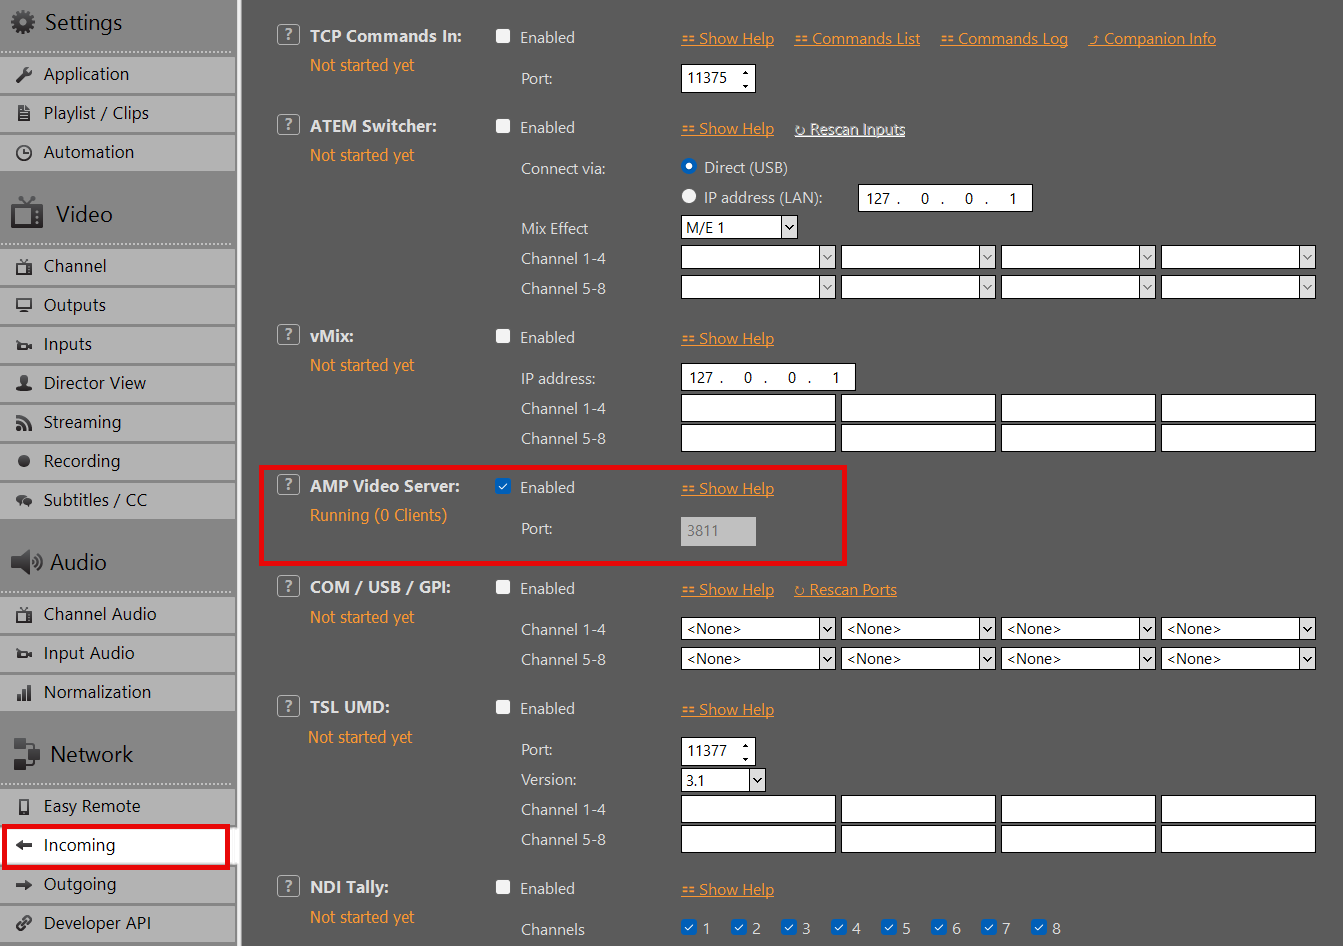This screenshot has width=1343, height=946.
Task: Open first ATEM Channel 1-4 dropdown
Action: (x=758, y=257)
